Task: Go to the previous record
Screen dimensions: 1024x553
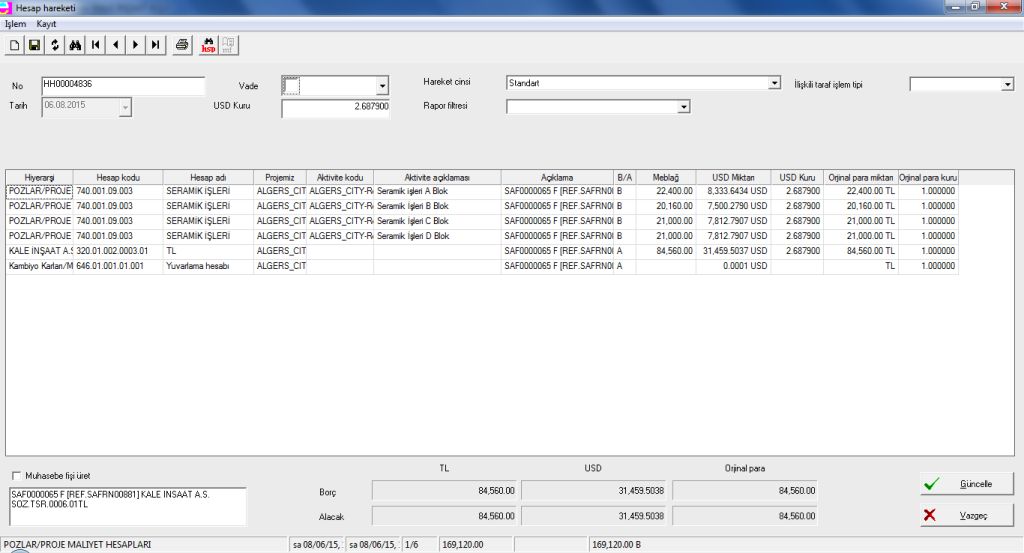Action: coord(115,45)
